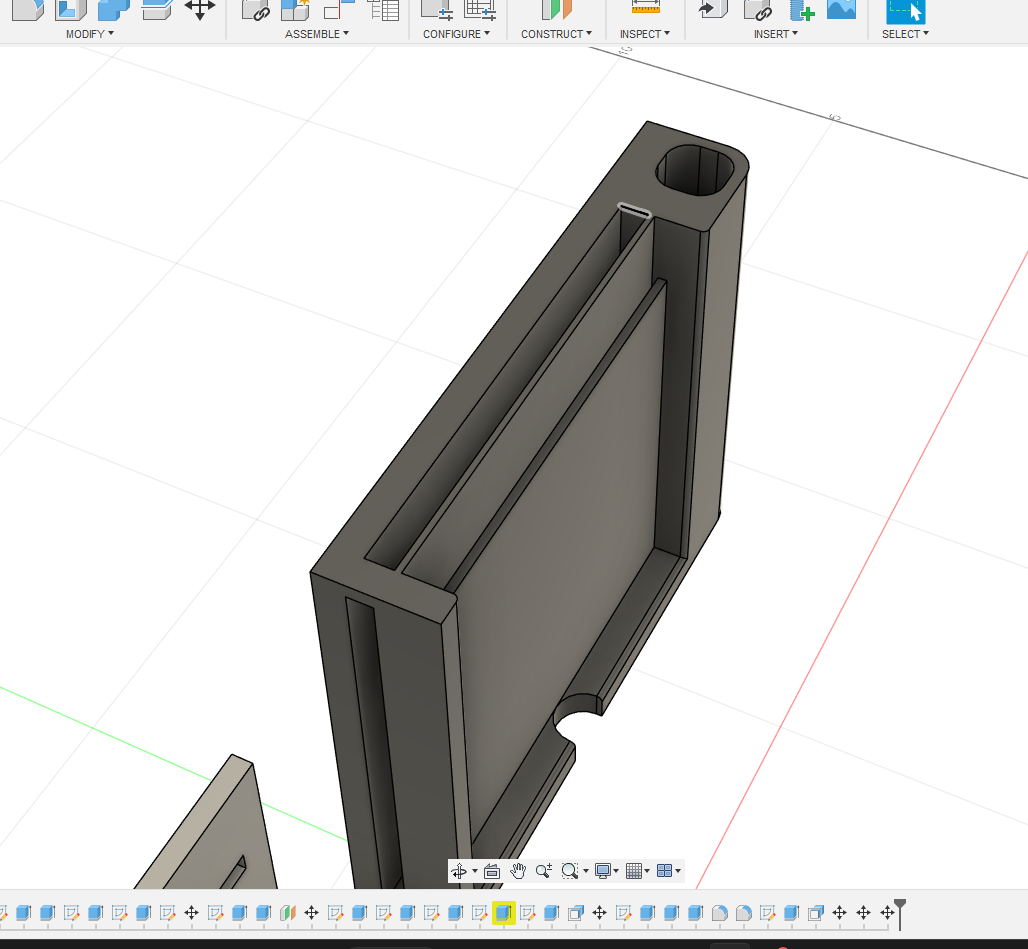Screen dimensions: 1028x949
Task: Click the Orbit icon in the navigation bar
Action: (459, 871)
